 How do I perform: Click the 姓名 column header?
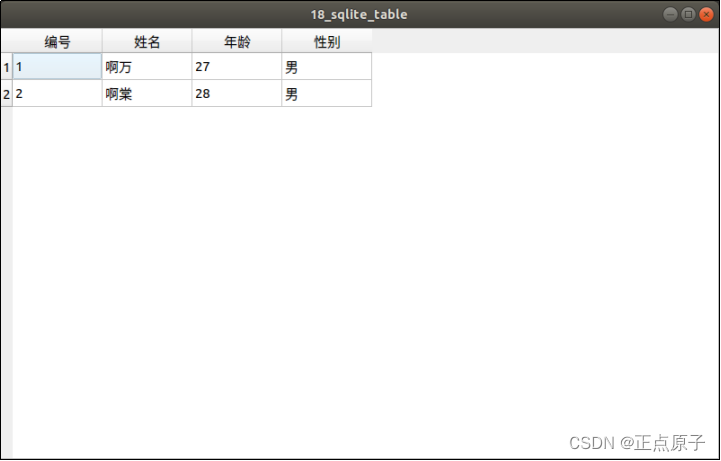[147, 42]
